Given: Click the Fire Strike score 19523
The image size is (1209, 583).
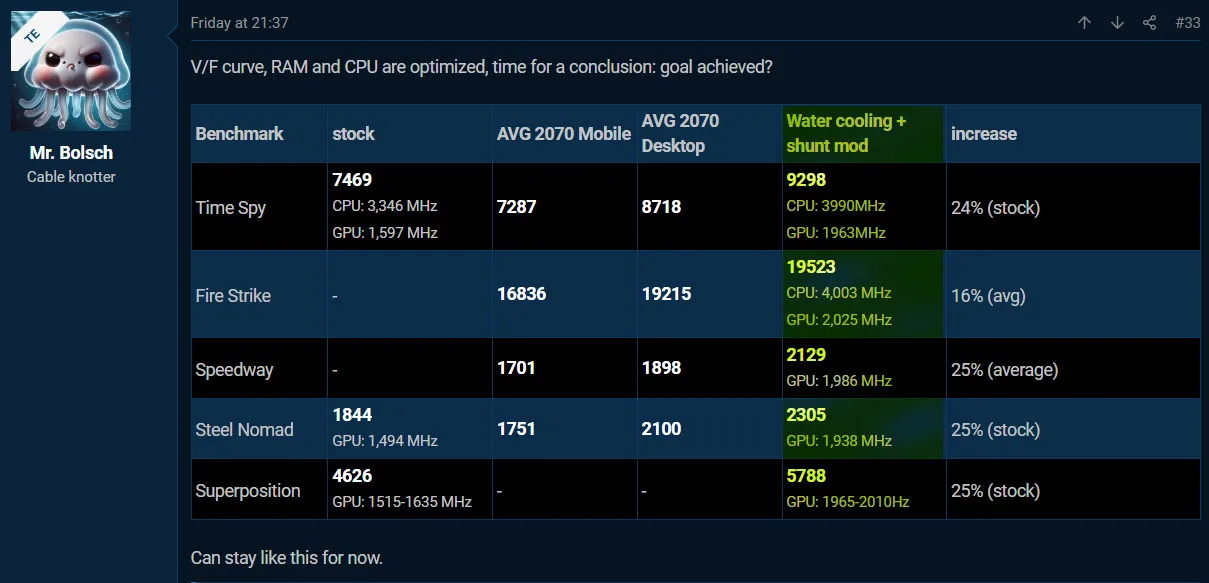Looking at the screenshot, I should [x=811, y=267].
